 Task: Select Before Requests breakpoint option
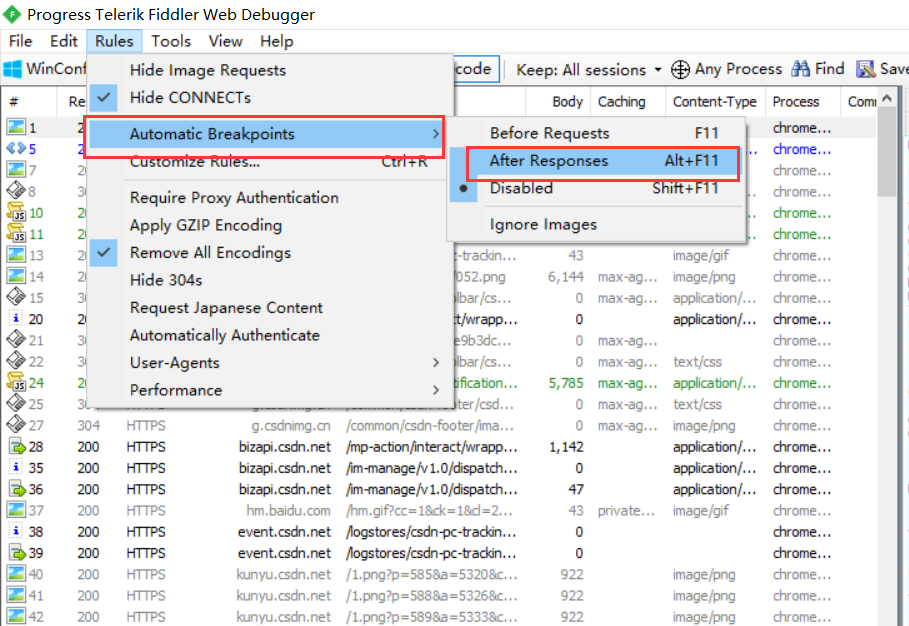coord(596,133)
